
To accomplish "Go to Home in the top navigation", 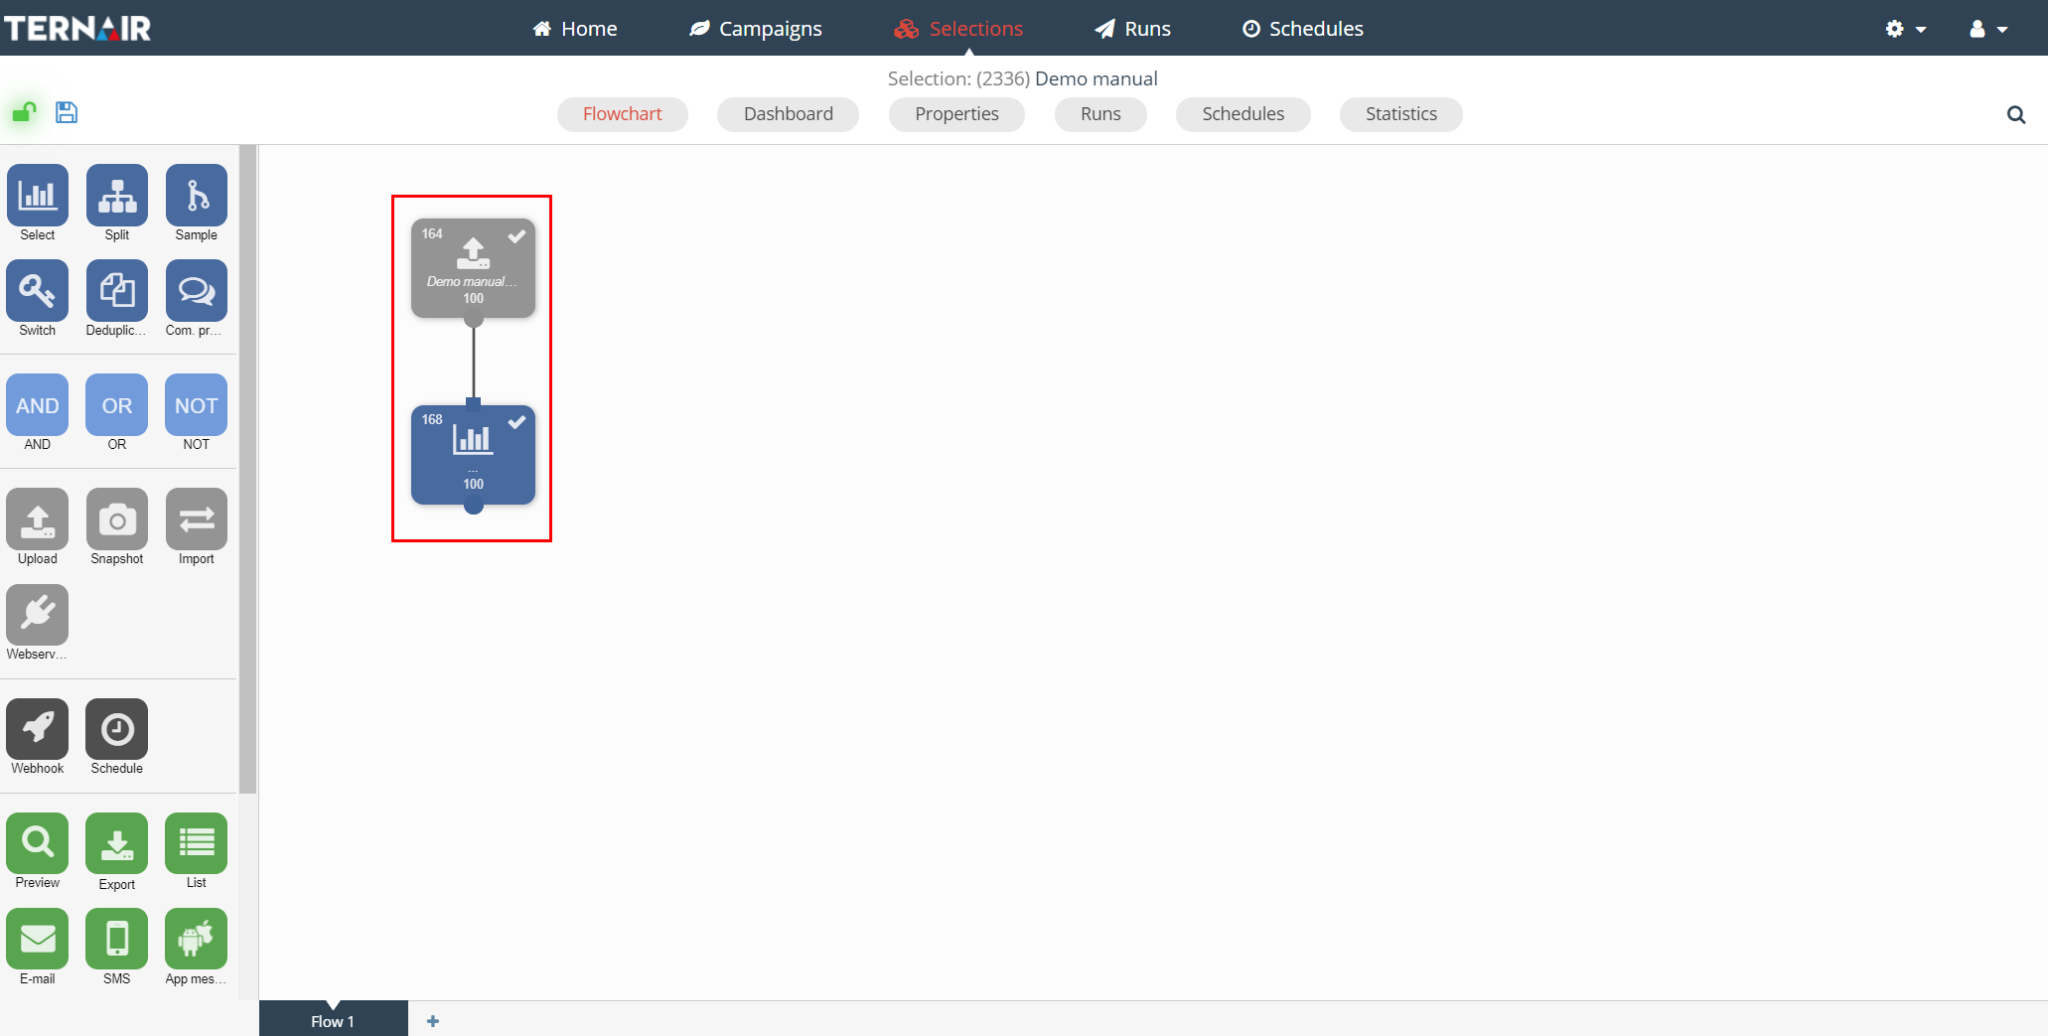I will tap(575, 29).
